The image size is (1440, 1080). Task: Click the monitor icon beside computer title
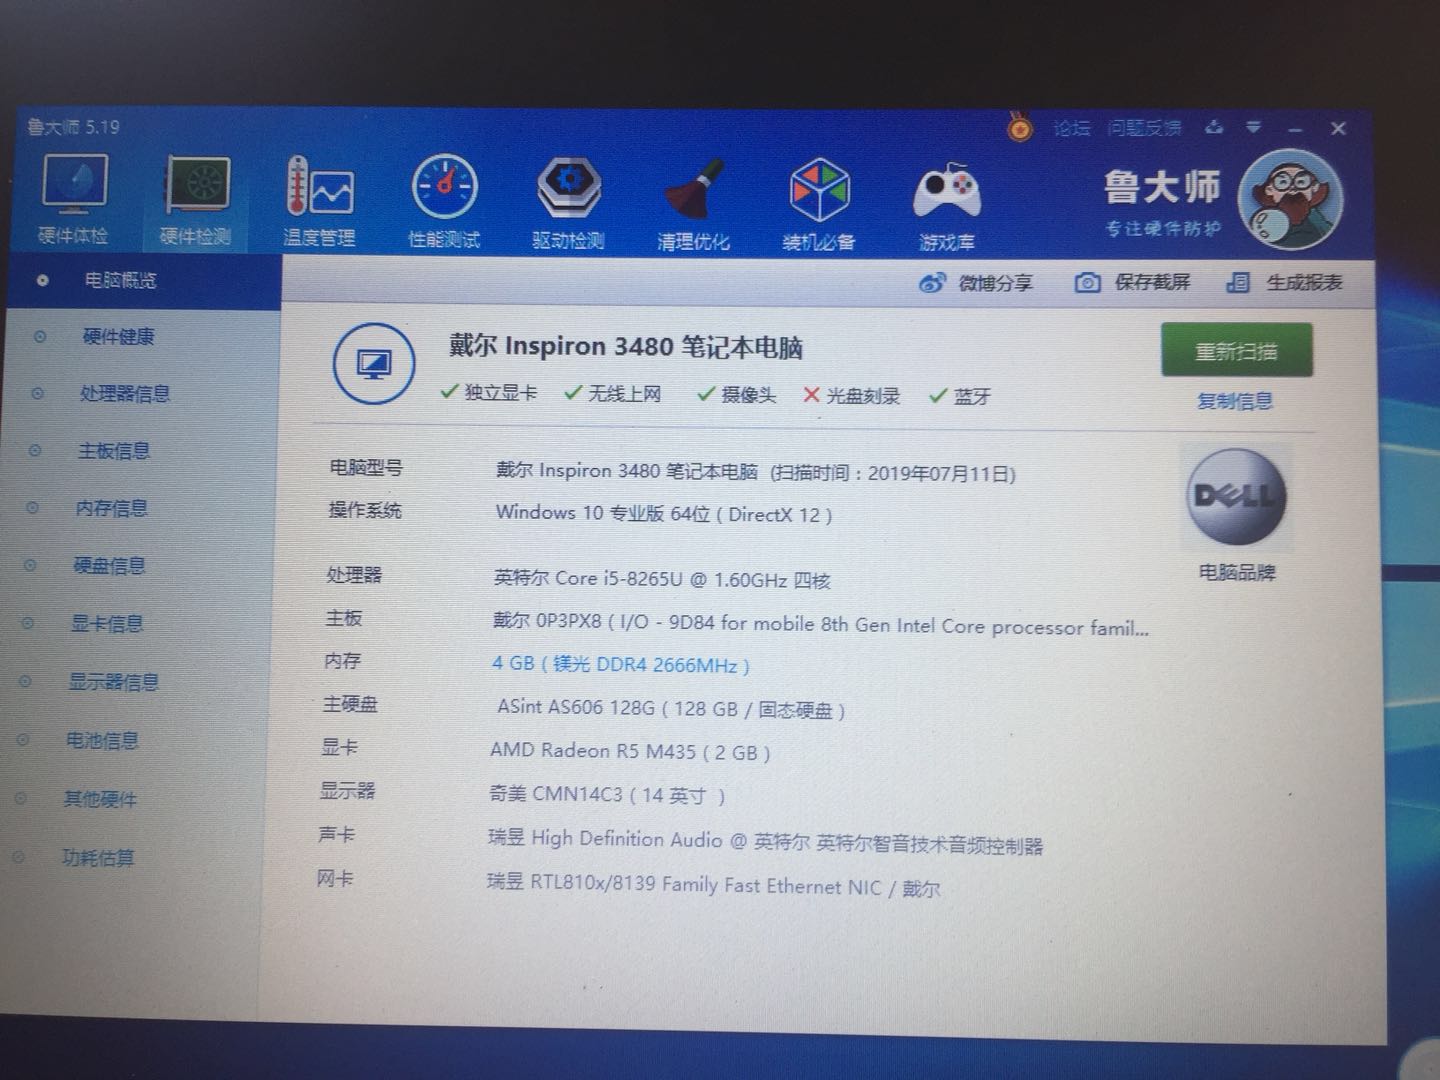pos(374,363)
